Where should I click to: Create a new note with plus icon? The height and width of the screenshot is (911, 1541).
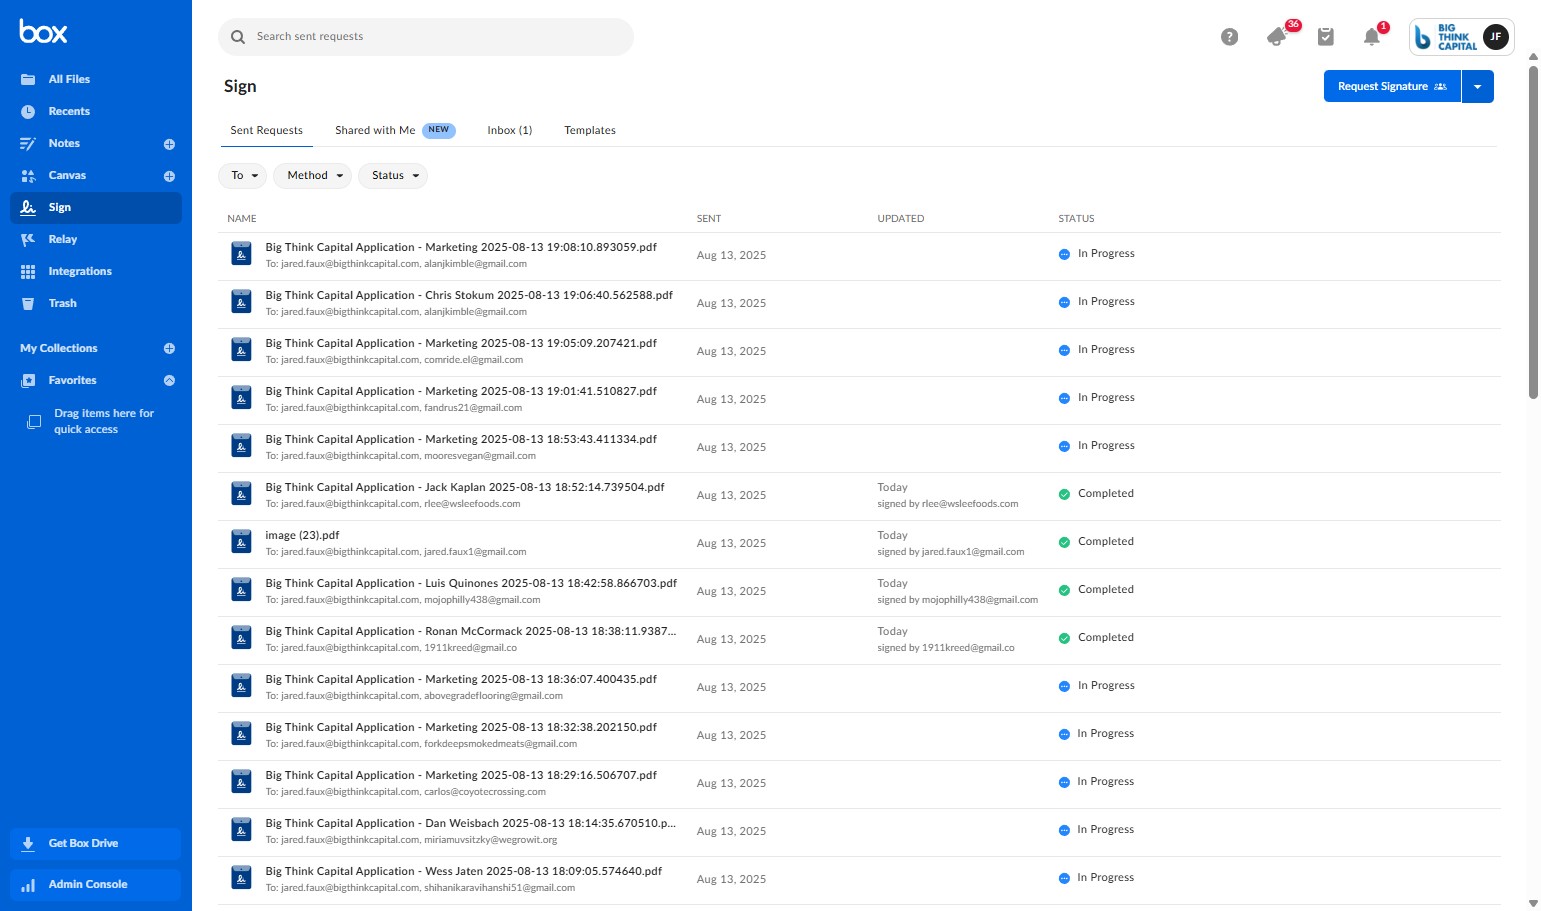pyautogui.click(x=169, y=144)
